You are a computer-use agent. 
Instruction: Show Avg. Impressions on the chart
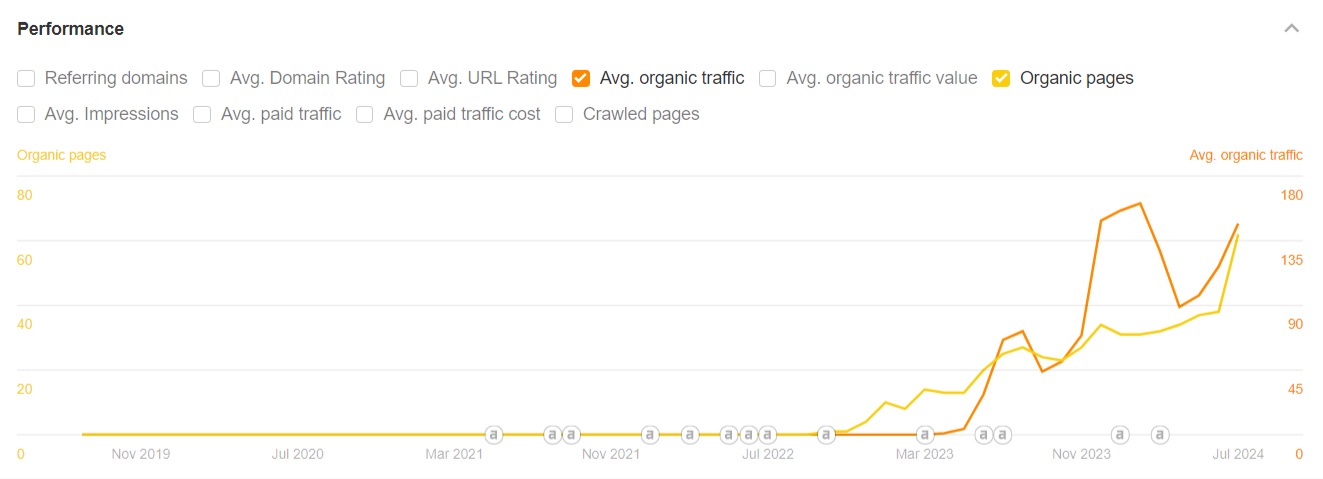[27, 114]
